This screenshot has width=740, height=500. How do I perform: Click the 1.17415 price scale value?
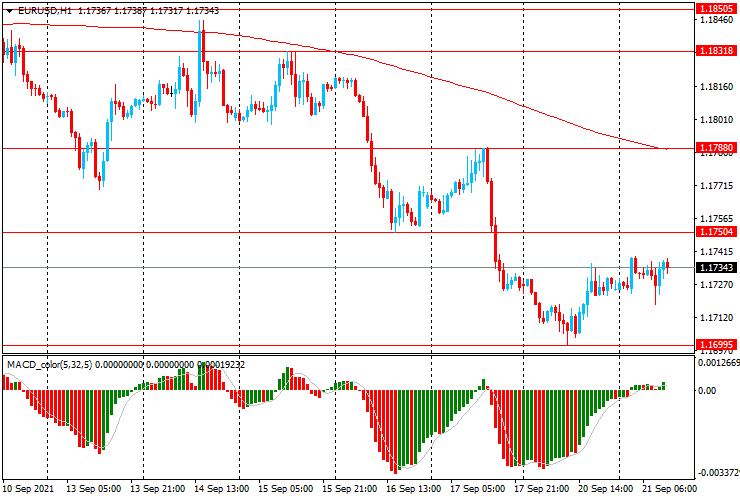(x=717, y=252)
